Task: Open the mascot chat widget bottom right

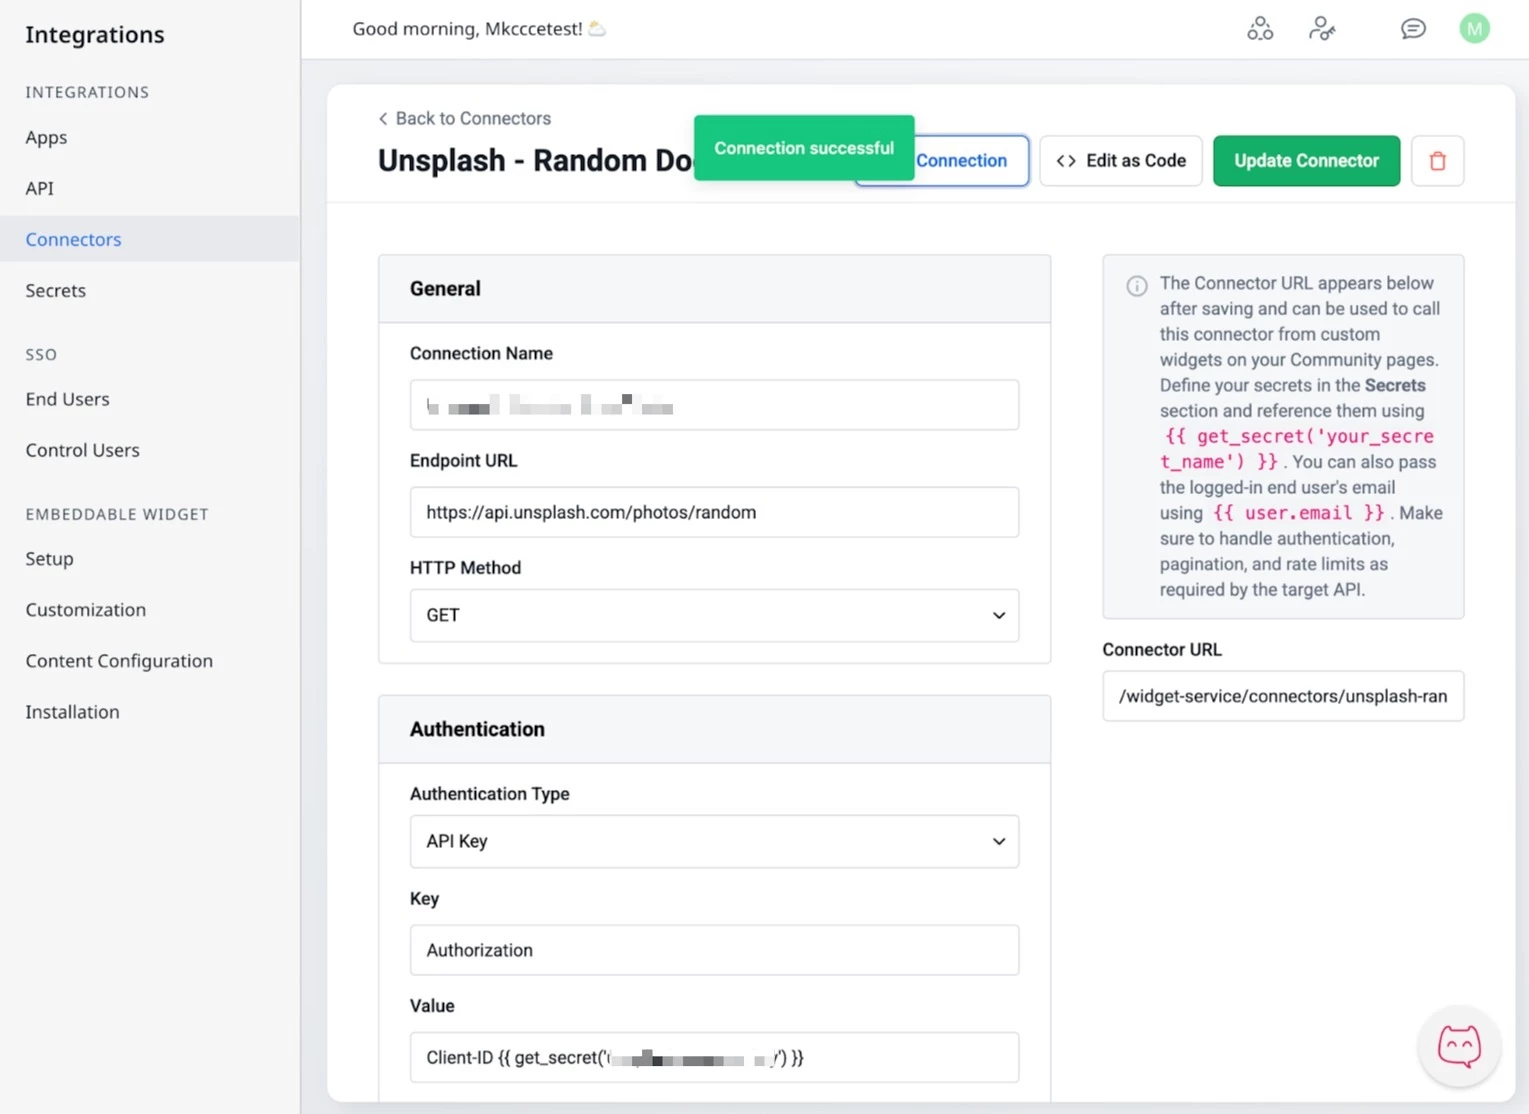Action: [1459, 1045]
